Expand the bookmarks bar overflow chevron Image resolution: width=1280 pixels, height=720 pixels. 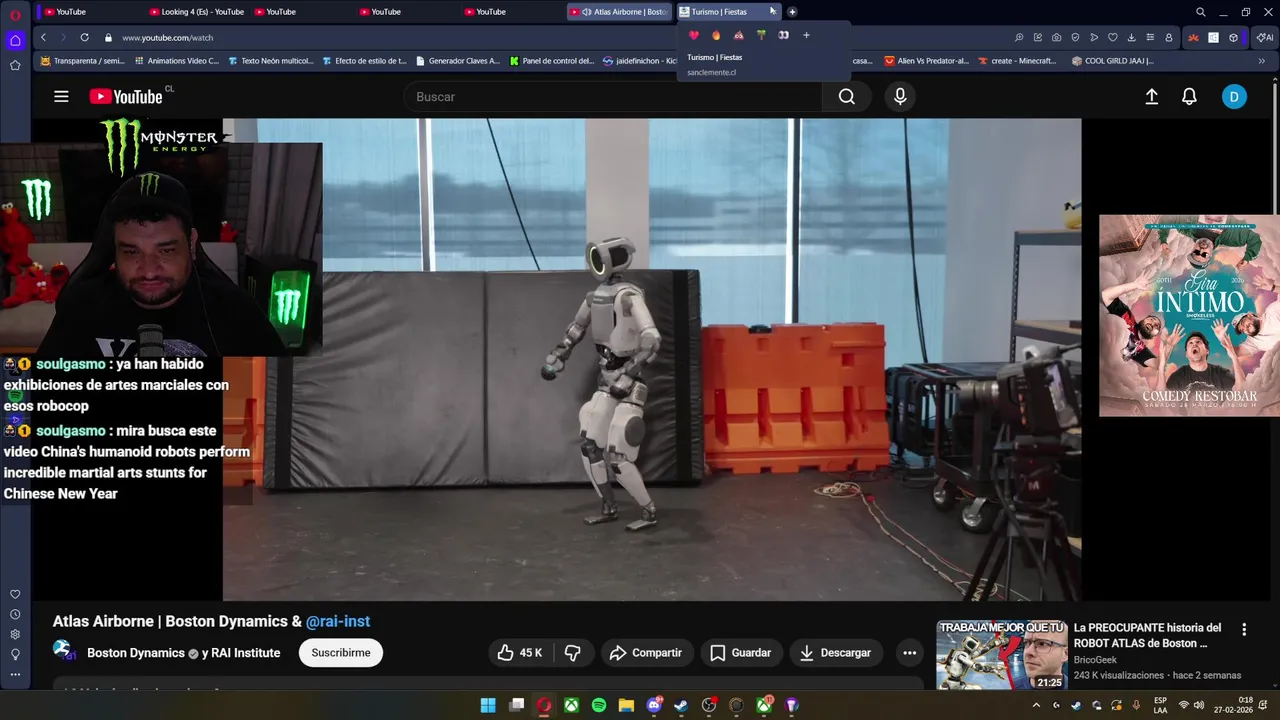1262,61
